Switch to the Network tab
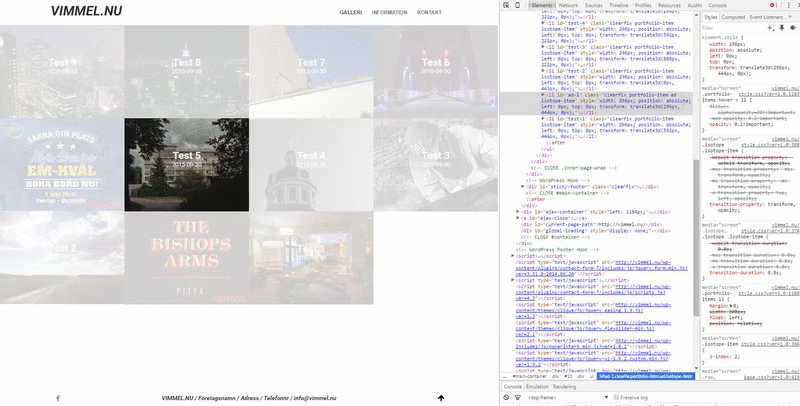 pyautogui.click(x=568, y=5)
